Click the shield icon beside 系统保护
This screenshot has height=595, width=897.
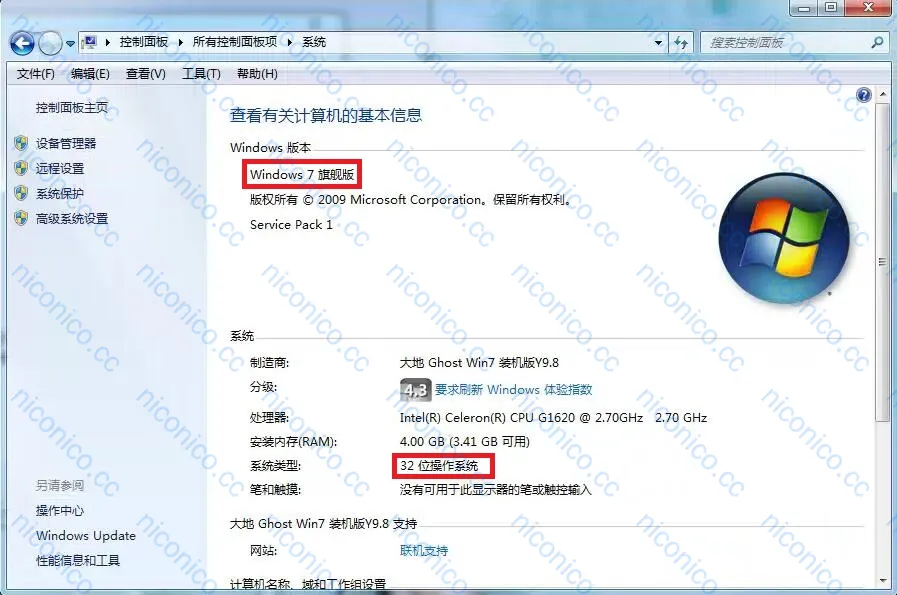pyautogui.click(x=21, y=193)
